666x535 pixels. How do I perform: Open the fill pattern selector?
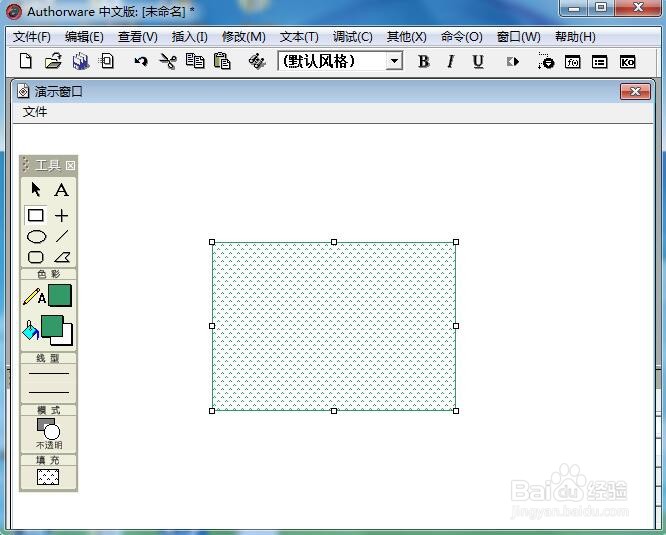pyautogui.click(x=48, y=477)
